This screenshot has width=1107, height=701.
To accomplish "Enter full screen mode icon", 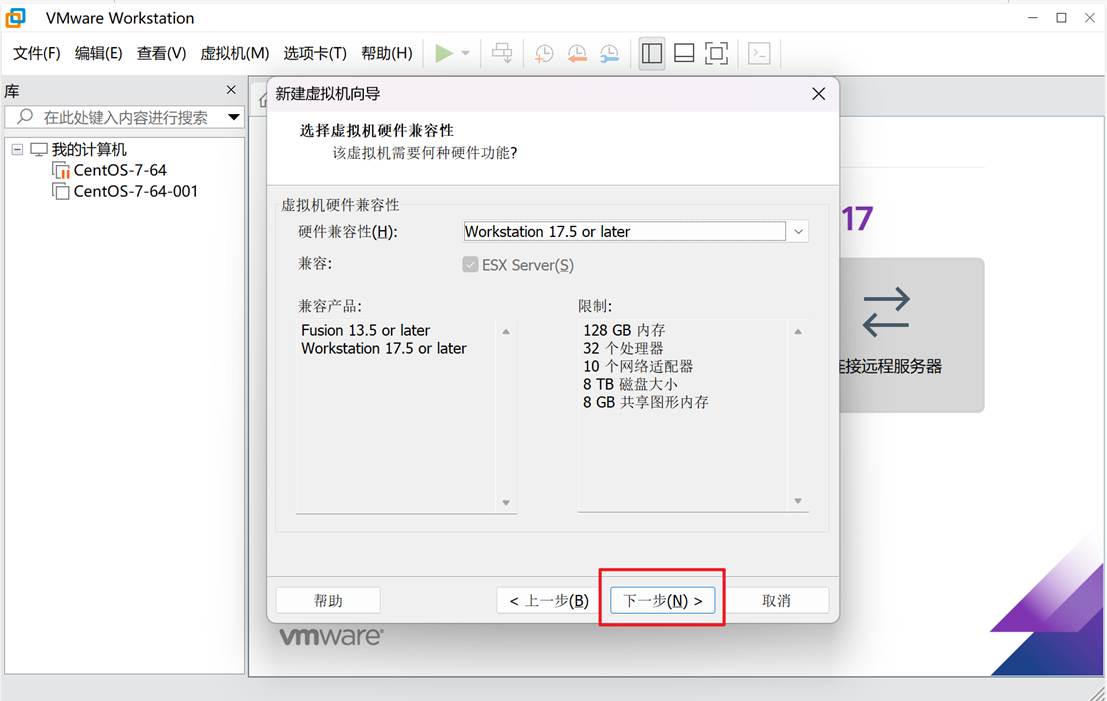I will click(717, 54).
